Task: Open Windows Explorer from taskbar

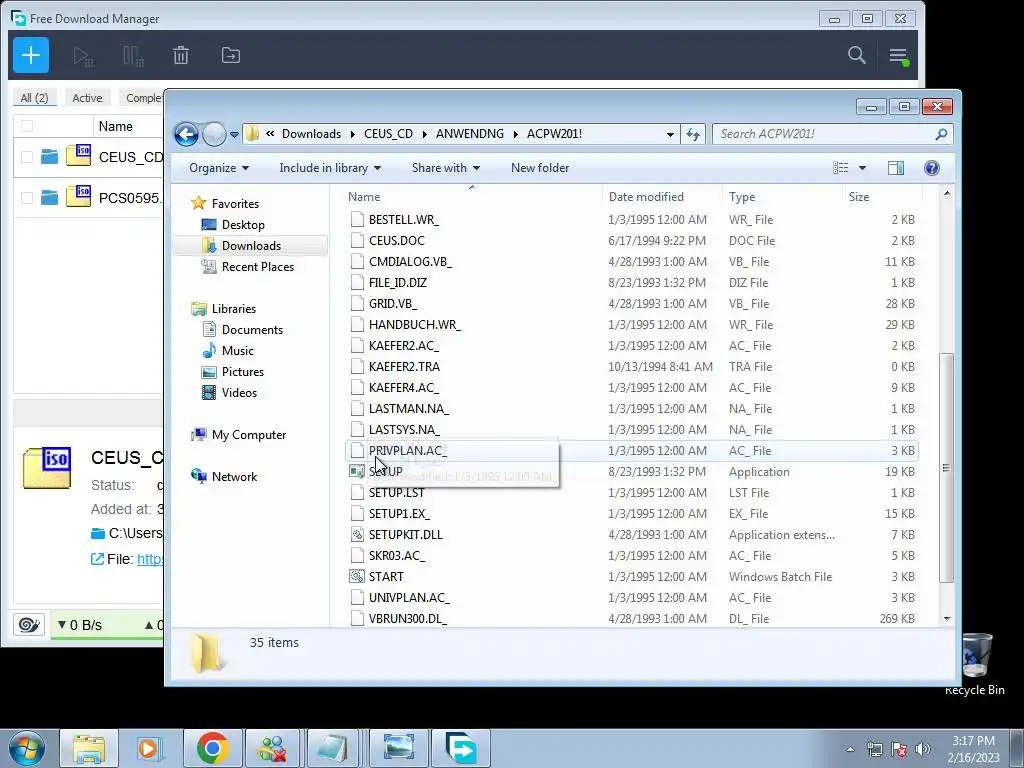Action: tap(89, 748)
